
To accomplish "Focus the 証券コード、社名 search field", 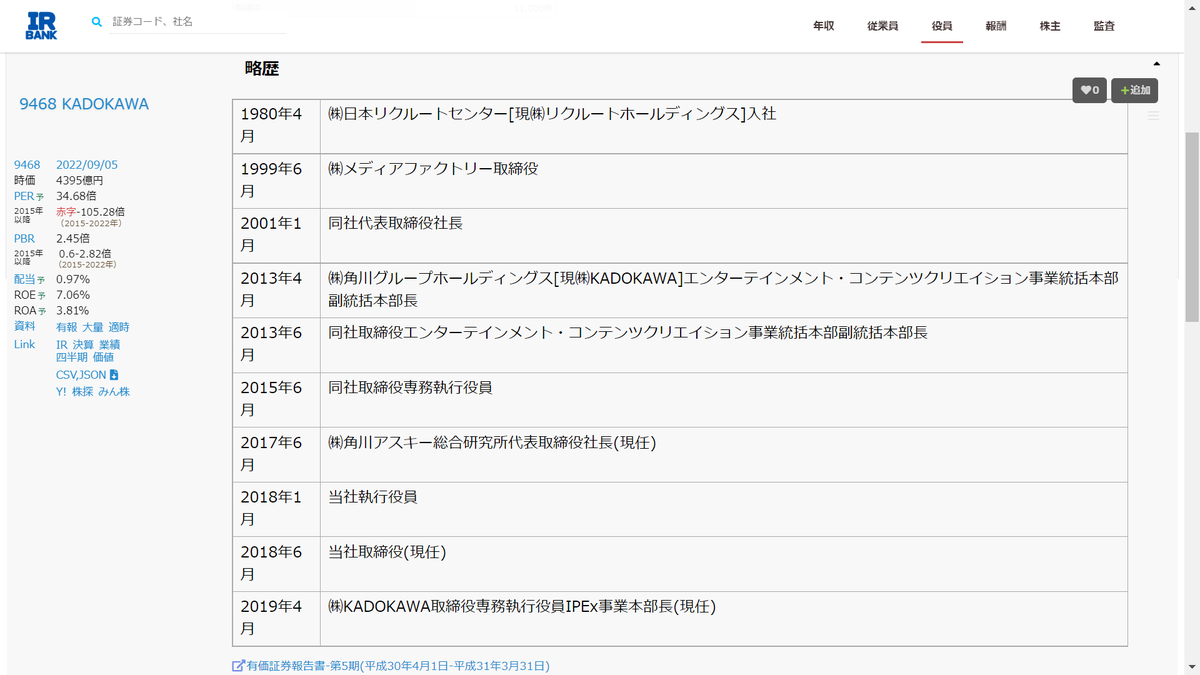I will [x=198, y=21].
